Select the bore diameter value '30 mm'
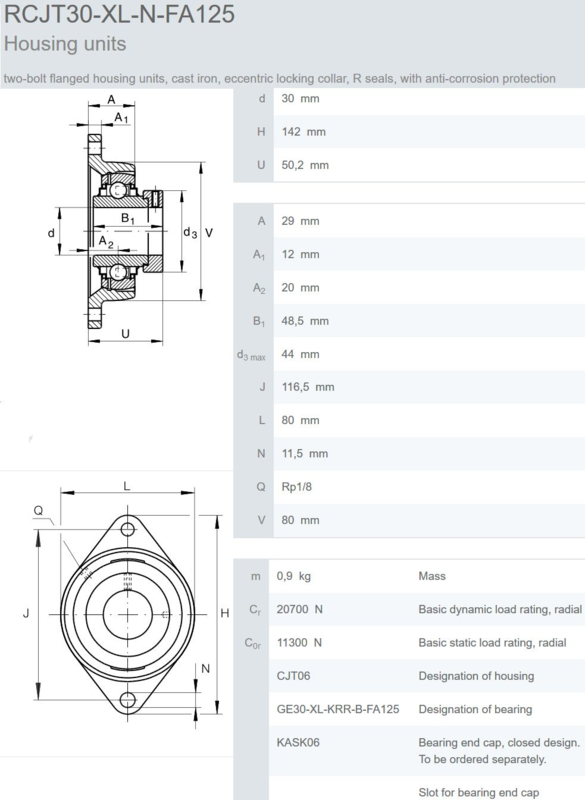The height and width of the screenshot is (800, 585). (300, 98)
